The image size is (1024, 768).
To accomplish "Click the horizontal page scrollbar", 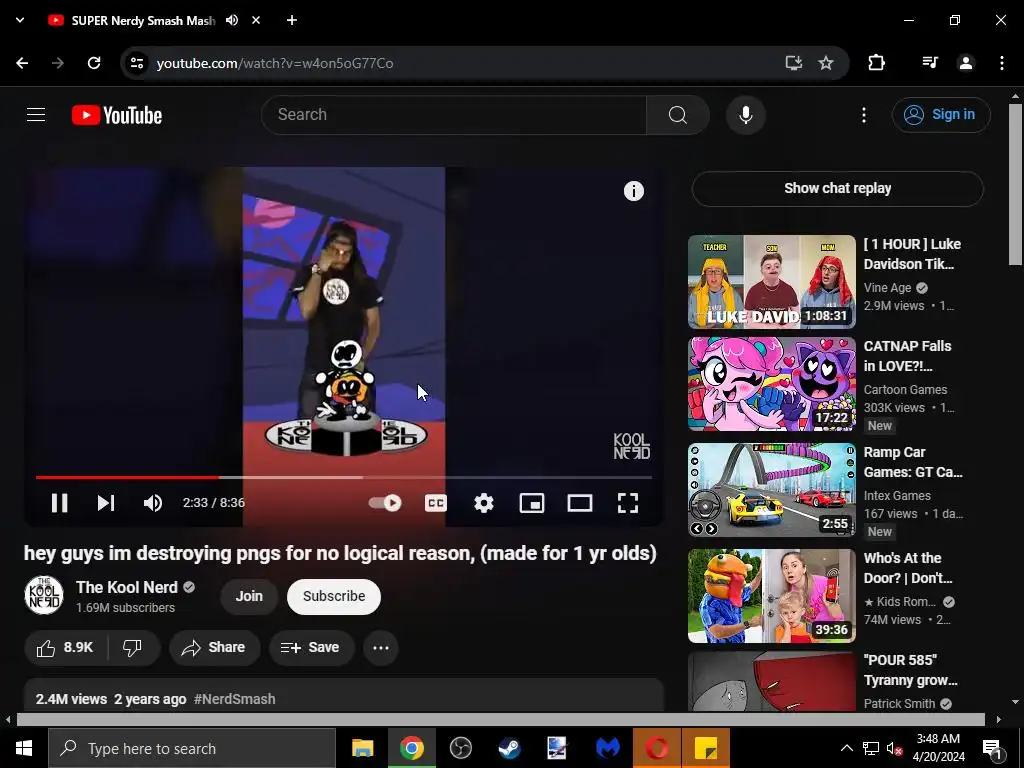I will pyautogui.click(x=500, y=719).
